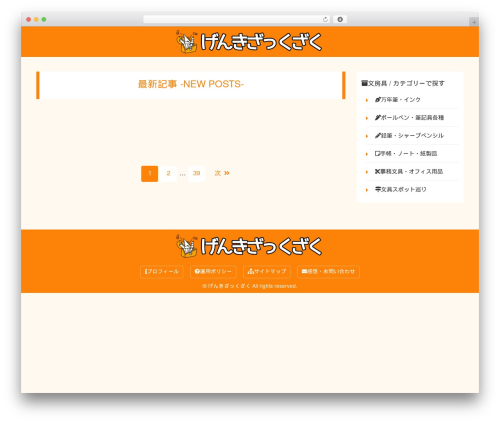This screenshot has width=500, height=423.
Task: Click the pagination ellipsis
Action: pos(182,174)
